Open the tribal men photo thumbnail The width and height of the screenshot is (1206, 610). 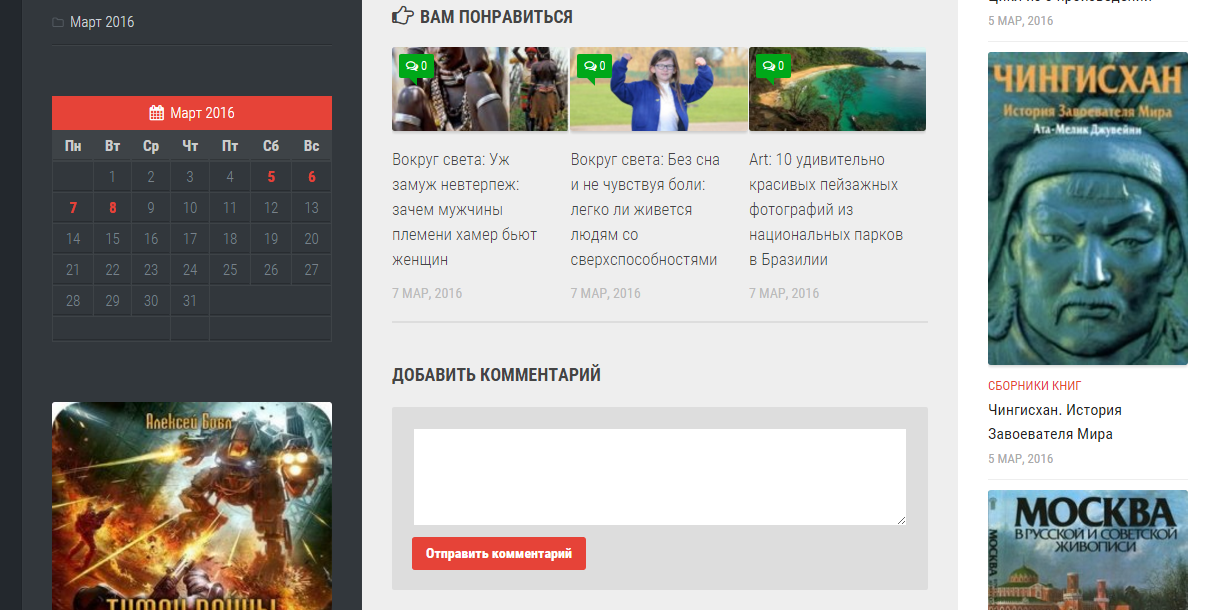[x=480, y=89]
